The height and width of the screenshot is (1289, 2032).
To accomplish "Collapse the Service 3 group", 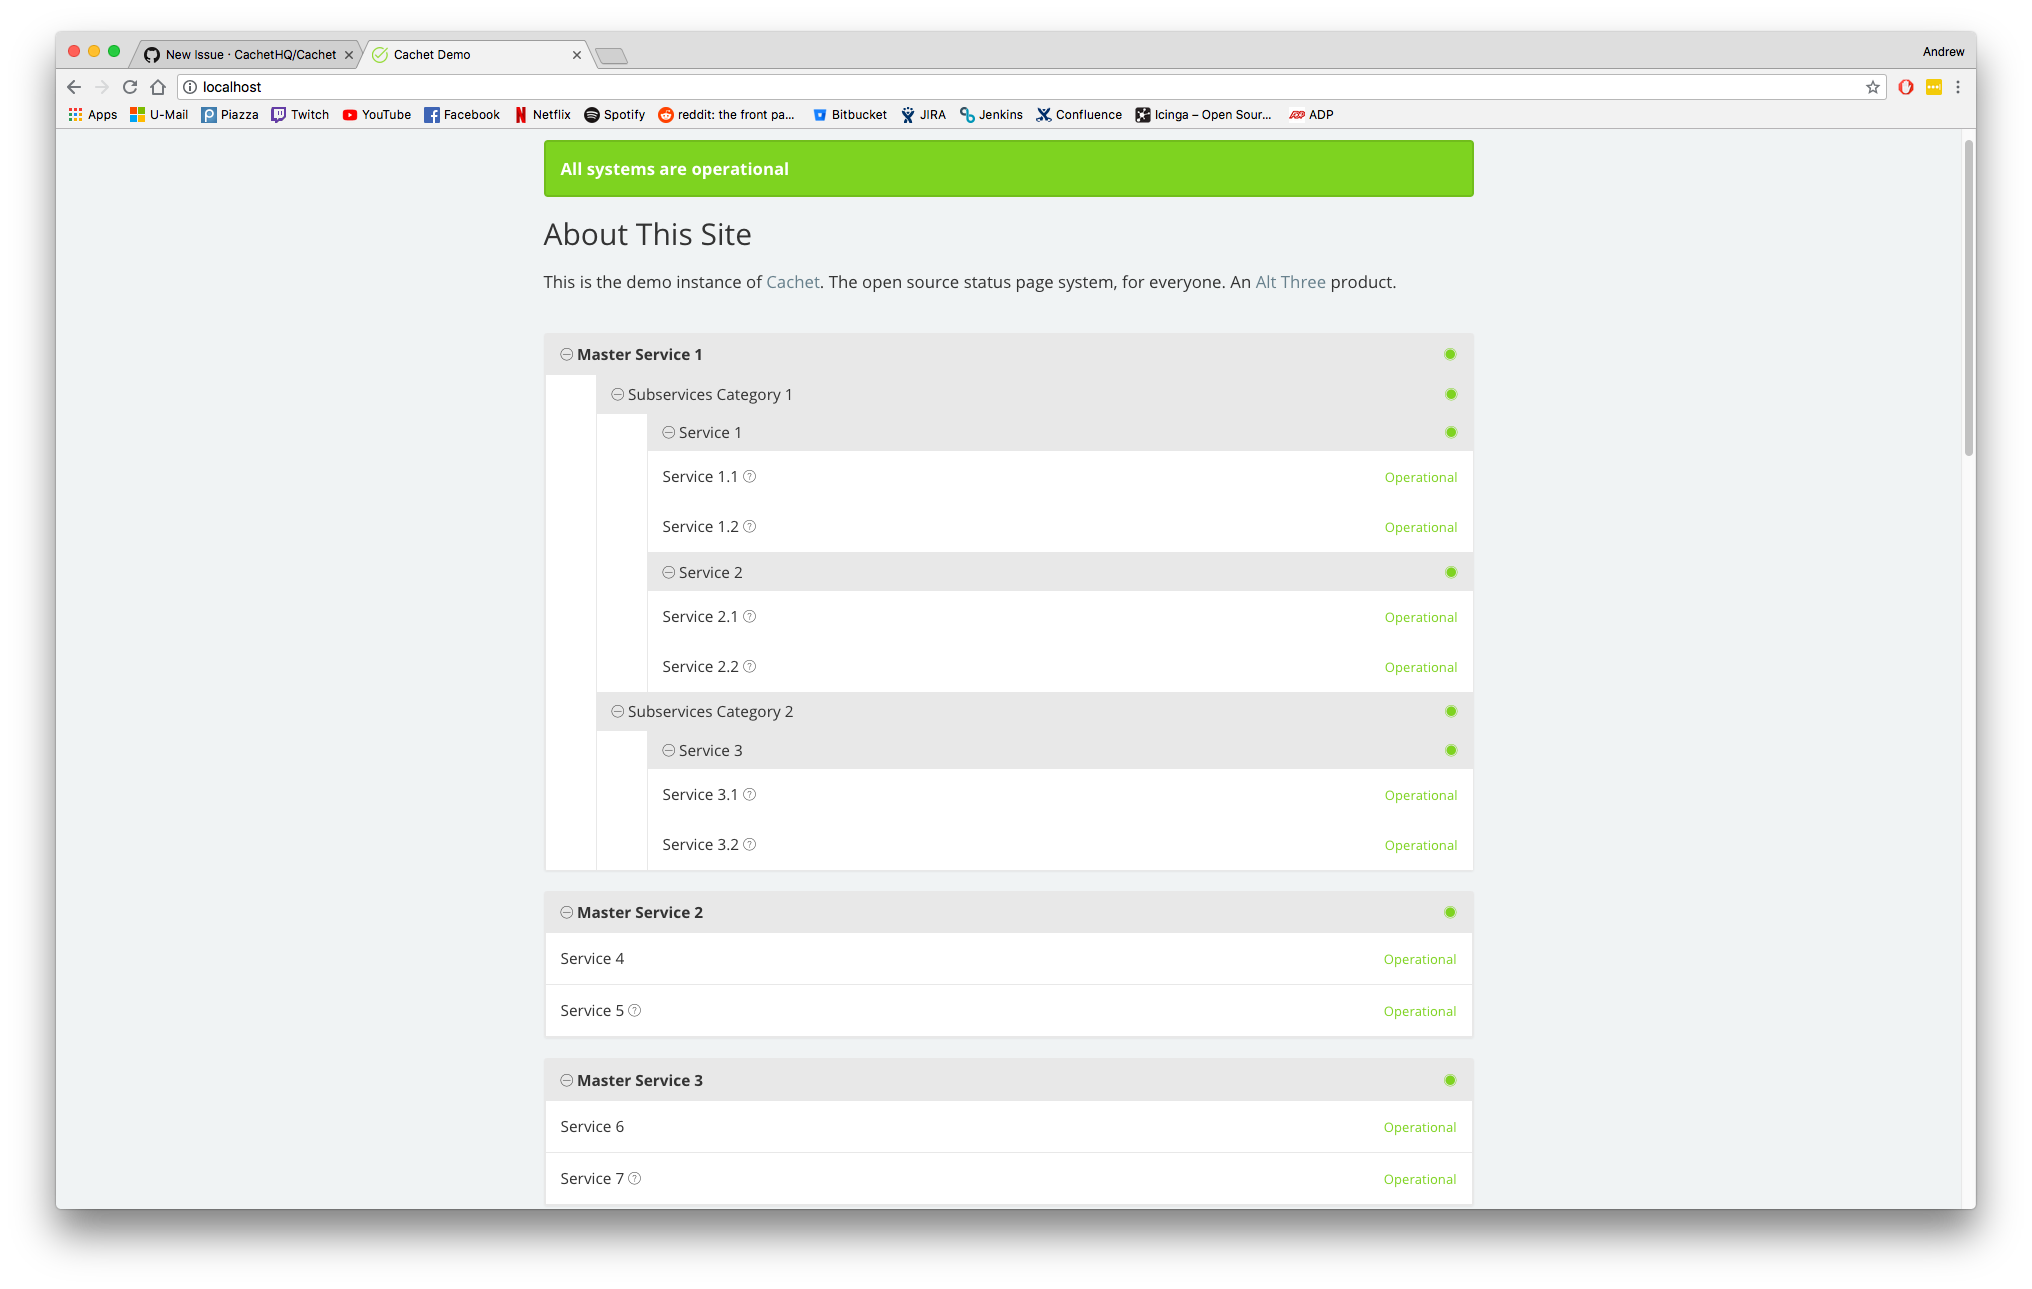I will click(x=667, y=750).
